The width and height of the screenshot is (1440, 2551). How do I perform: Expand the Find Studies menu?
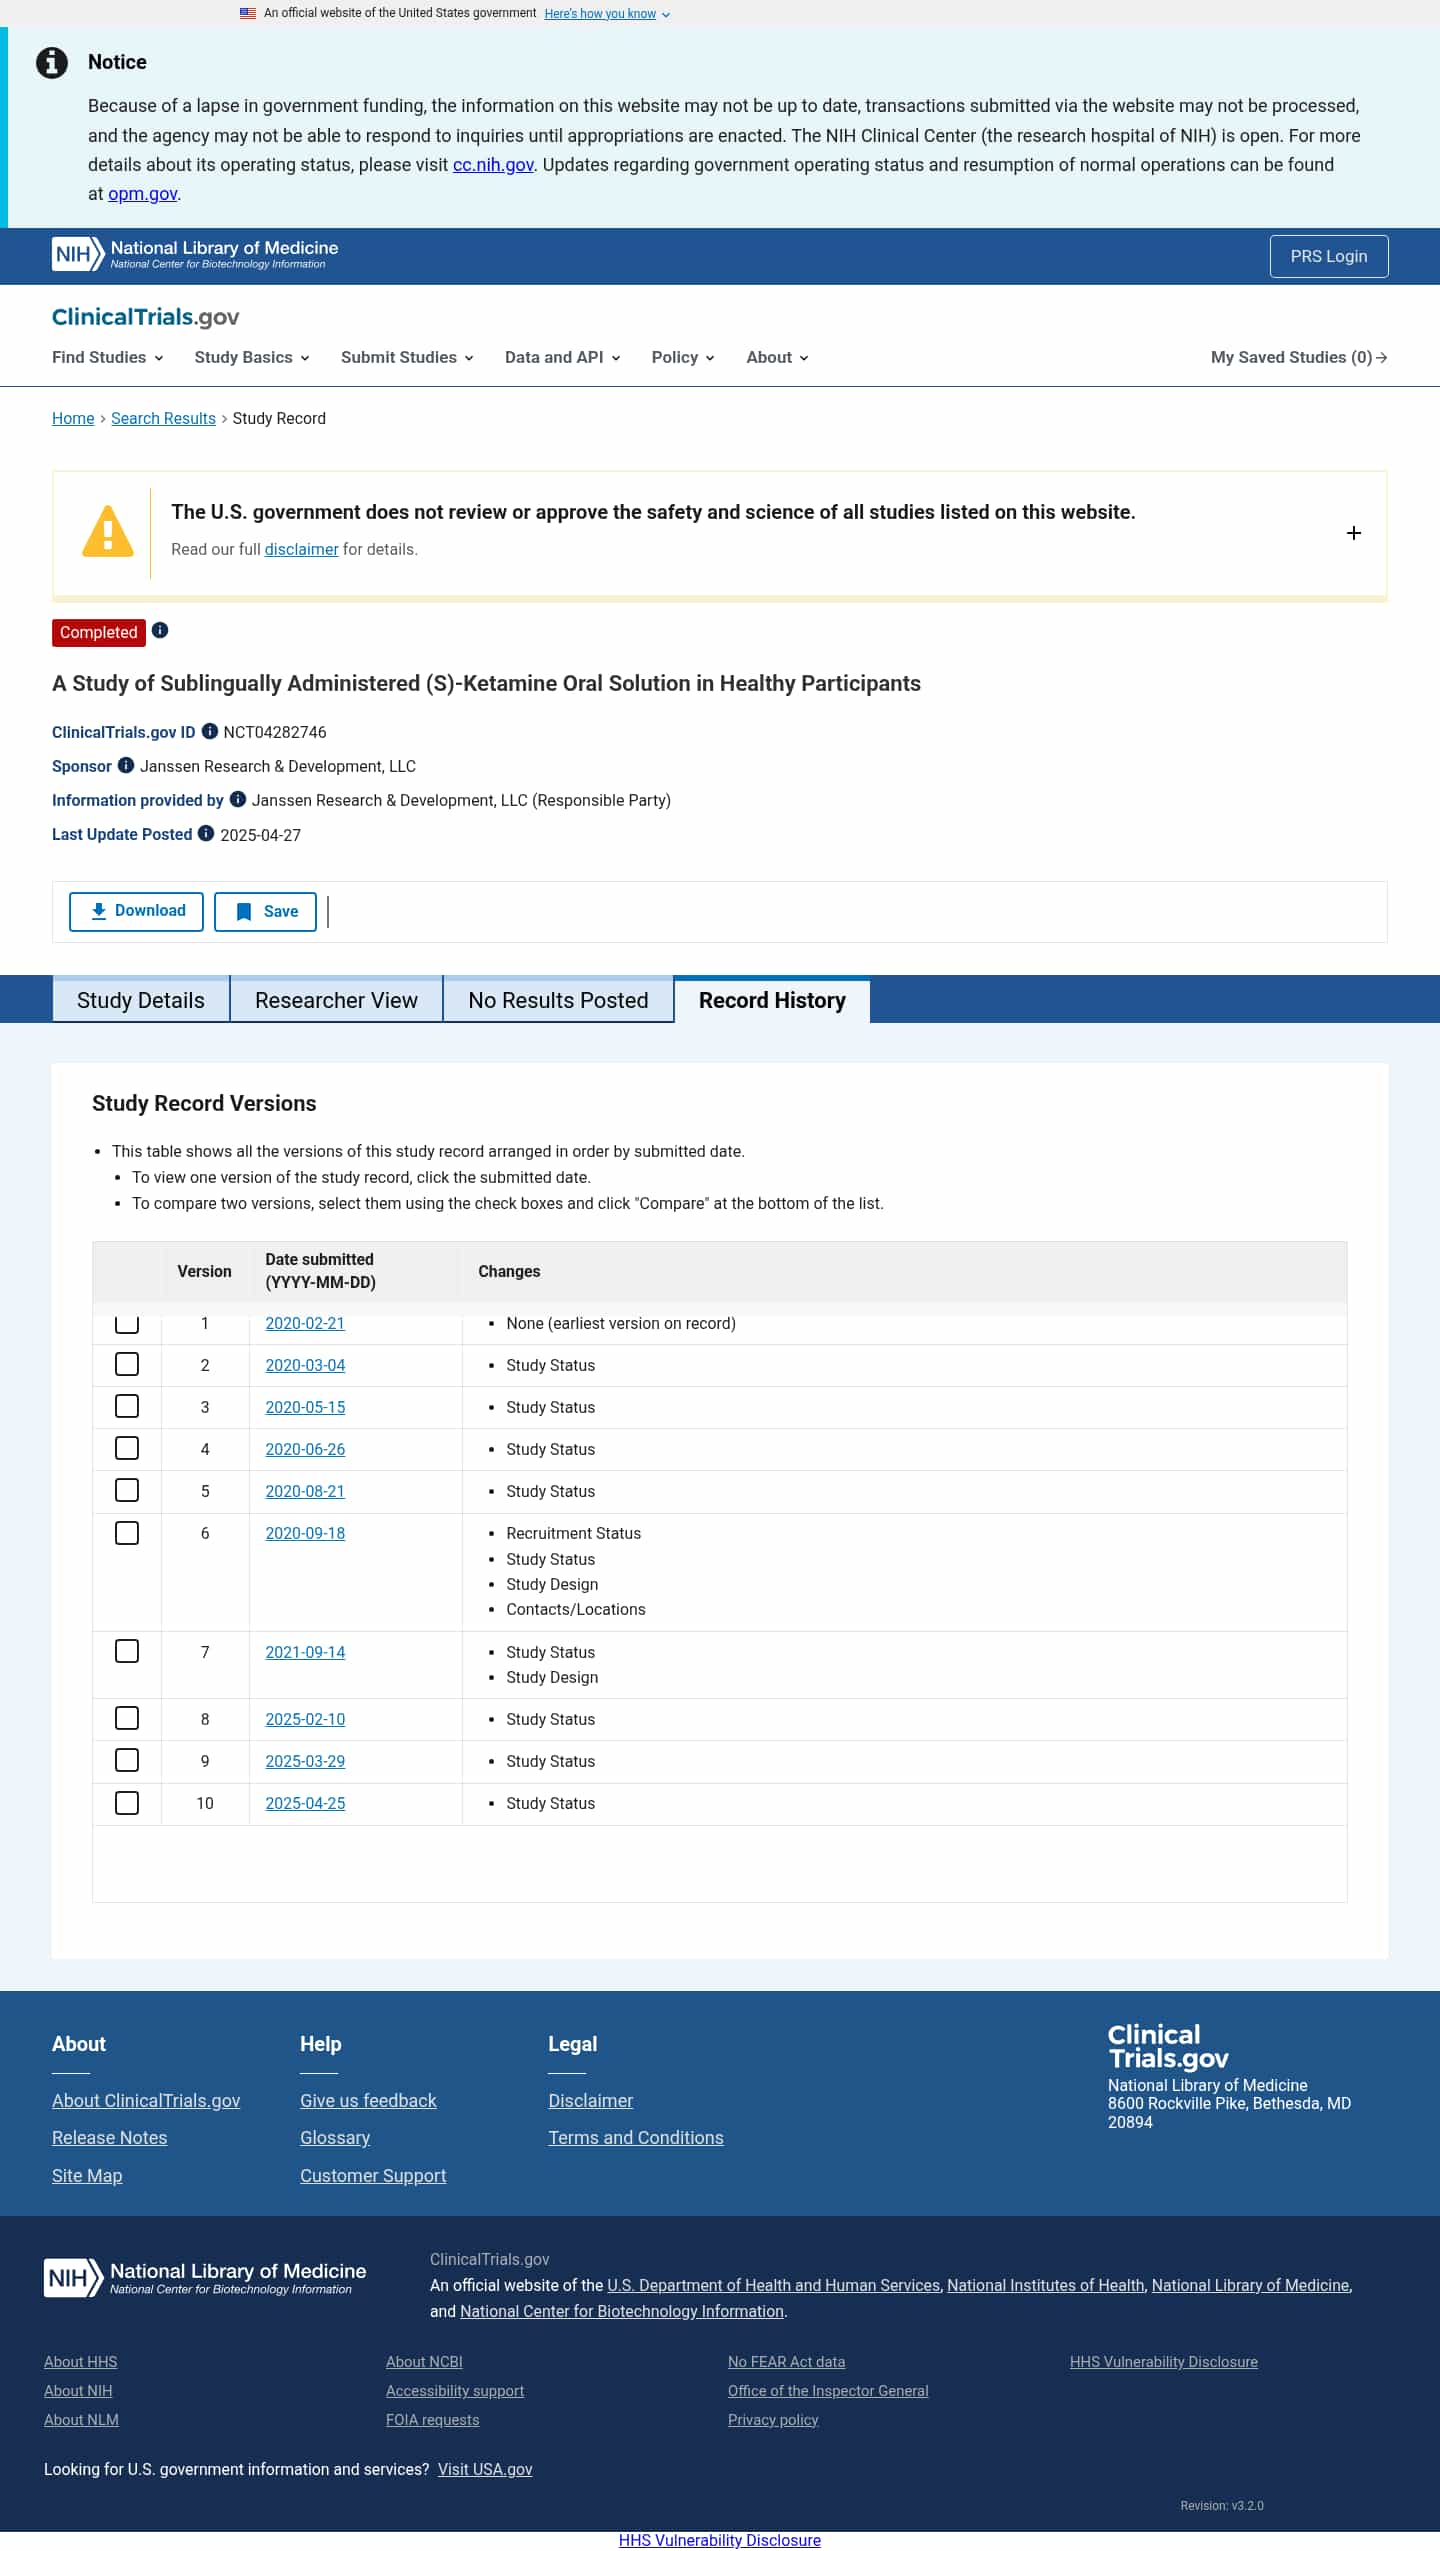[x=108, y=357]
